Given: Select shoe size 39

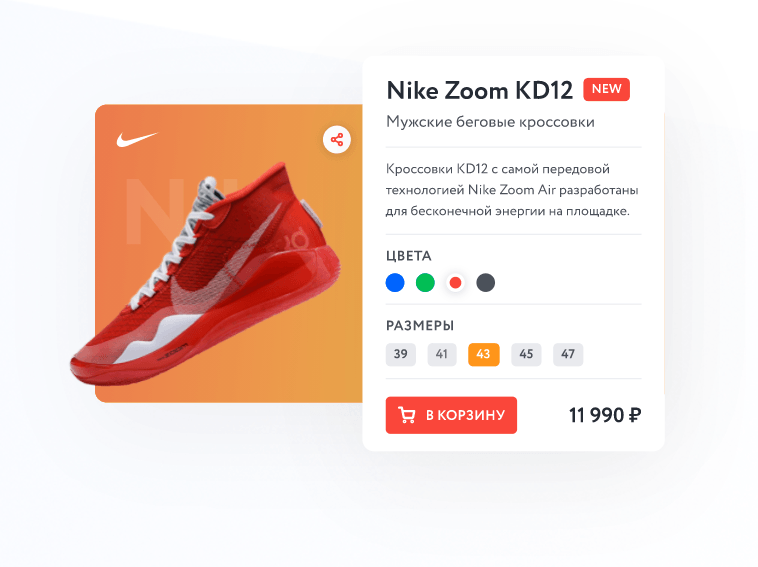Looking at the screenshot, I should coord(400,354).
